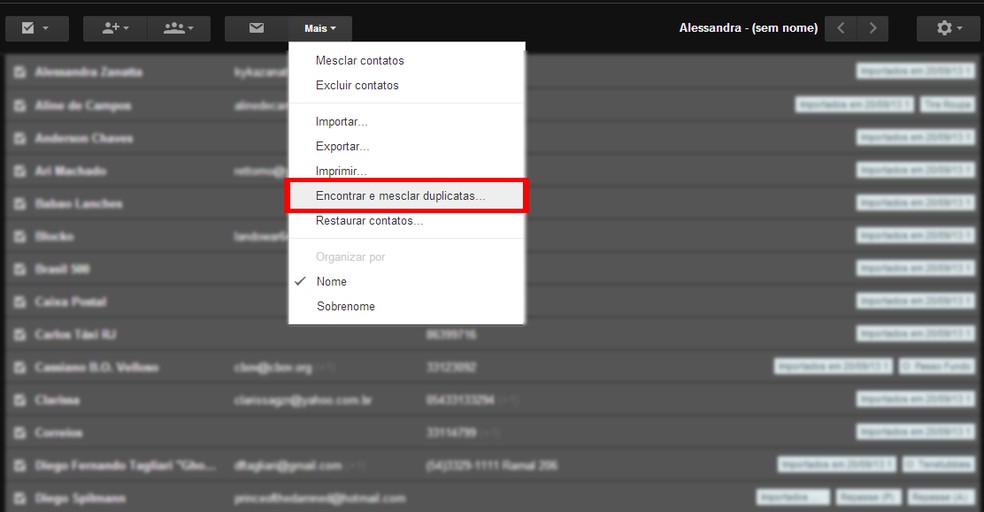
Task: Toggle checkbox for Anderson Chaves
Action: point(20,138)
